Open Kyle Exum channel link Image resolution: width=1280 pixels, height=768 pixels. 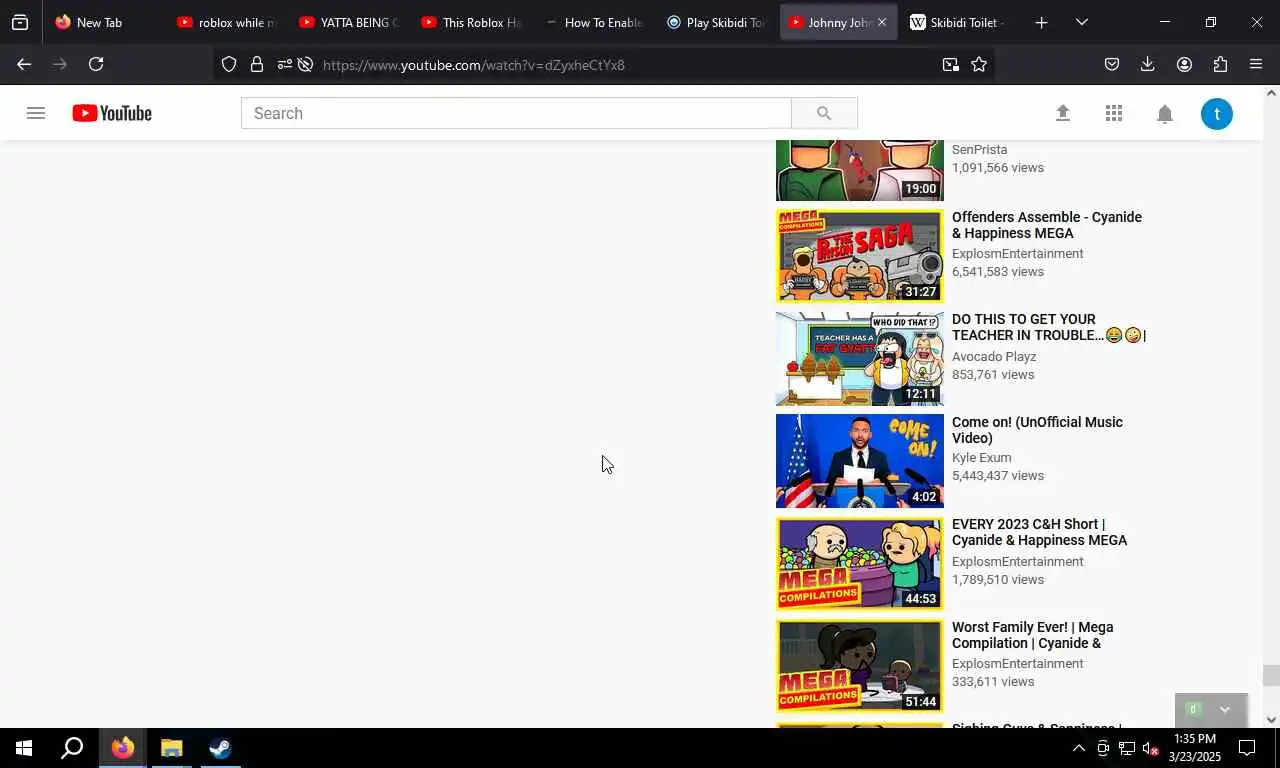[982, 458]
